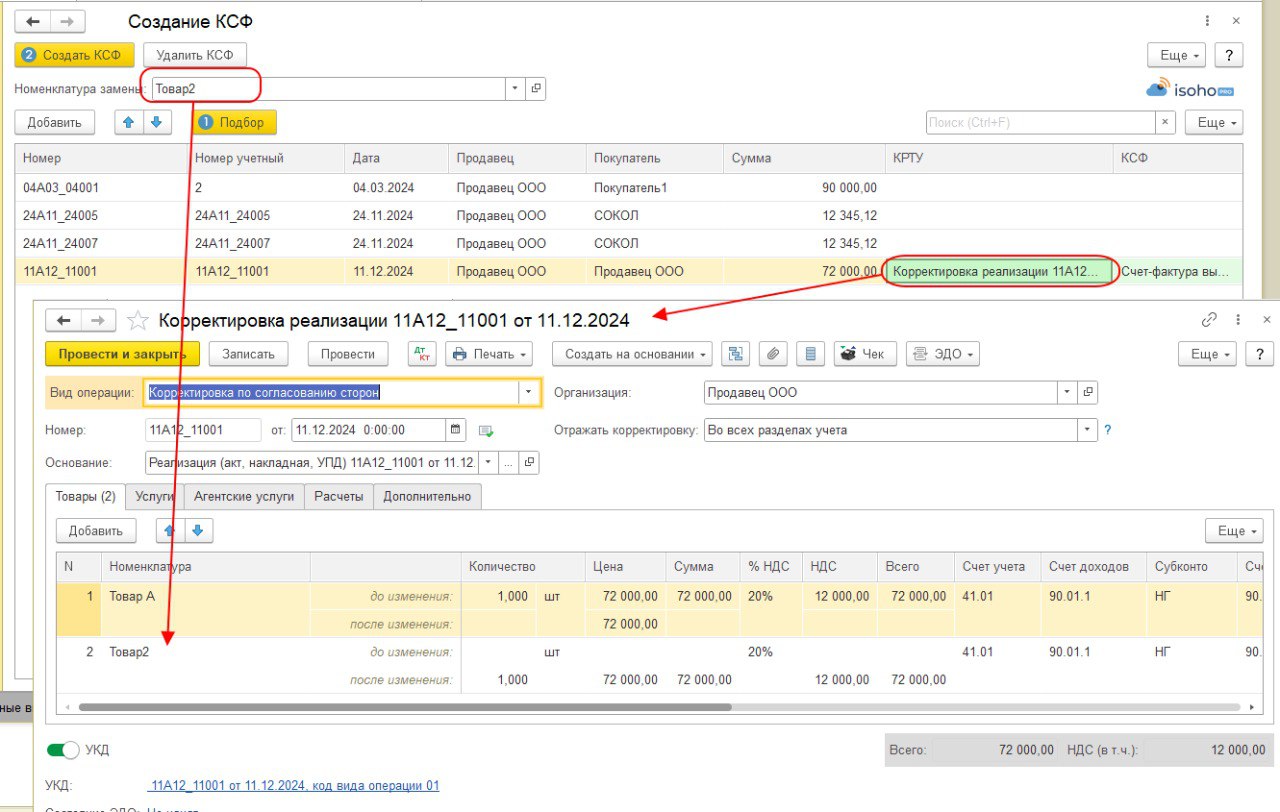Viewport: 1280px width, 812px height.
Task: Expand the Номенклатура замены dropdown
Action: point(516,88)
